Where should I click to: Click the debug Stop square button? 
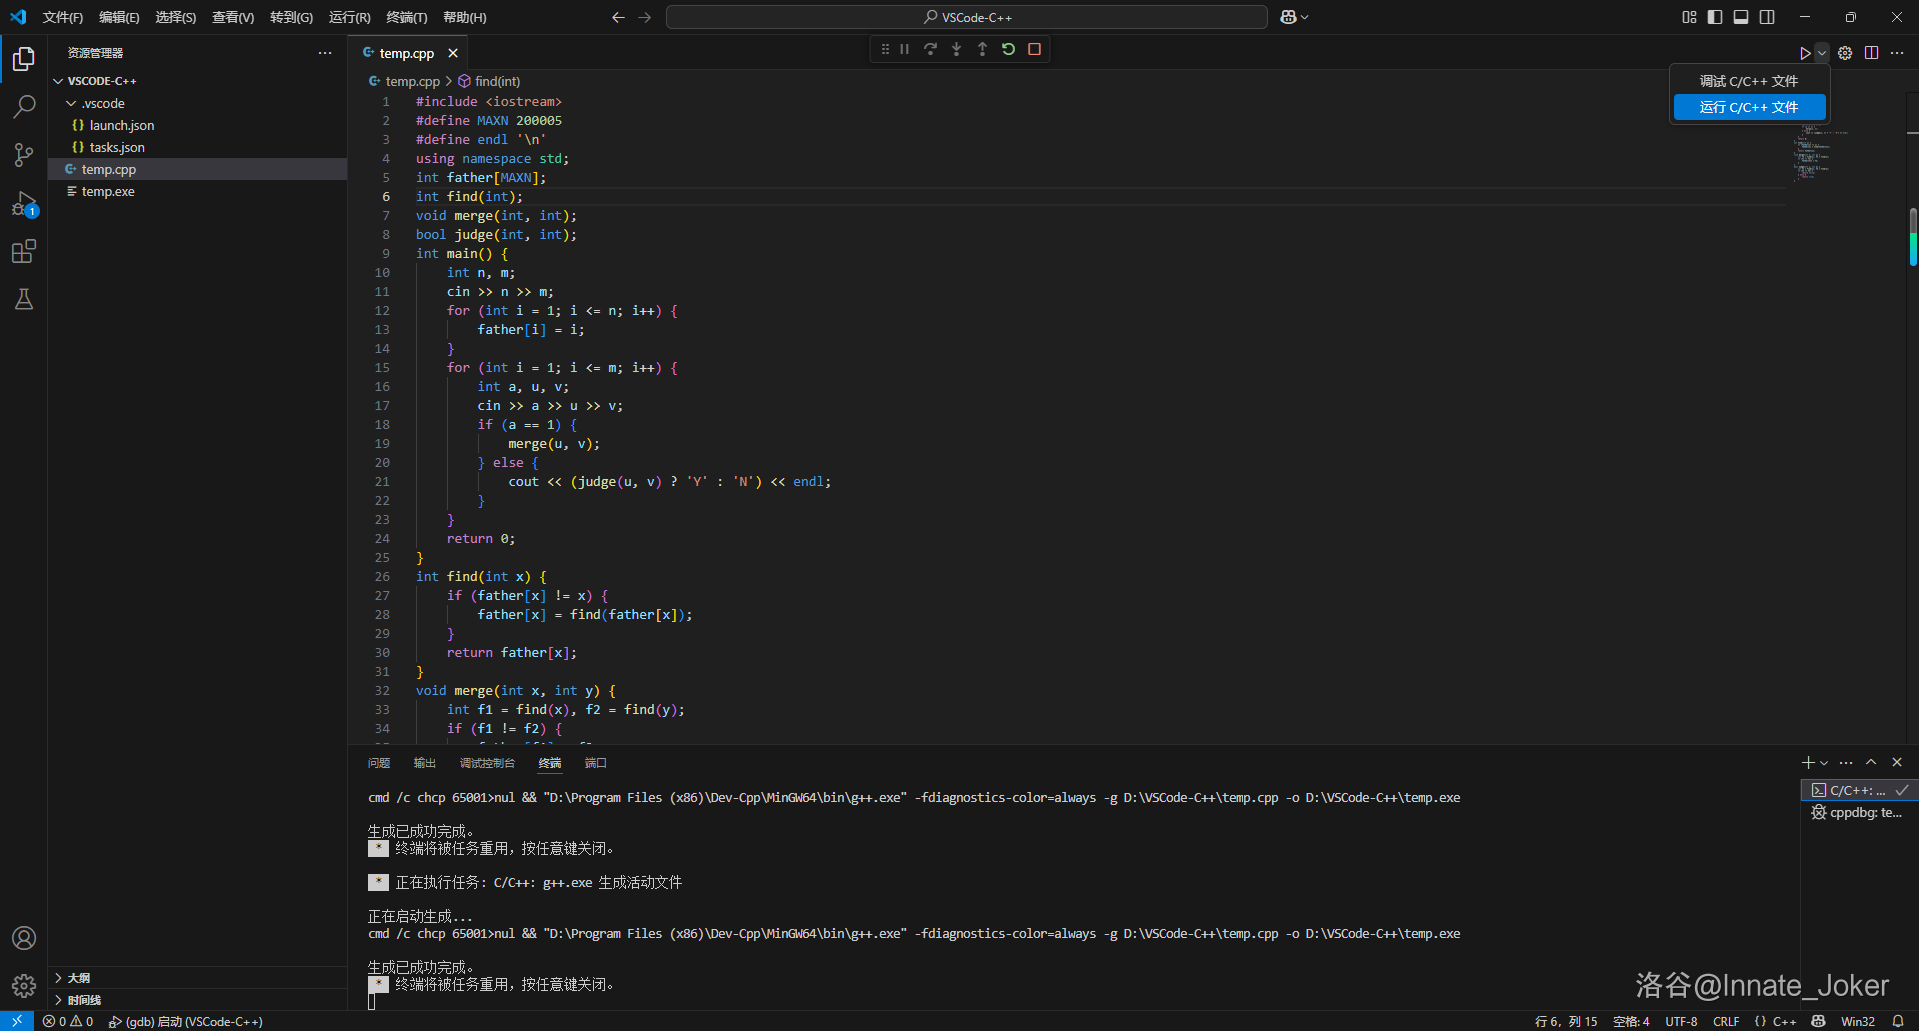click(x=1034, y=49)
